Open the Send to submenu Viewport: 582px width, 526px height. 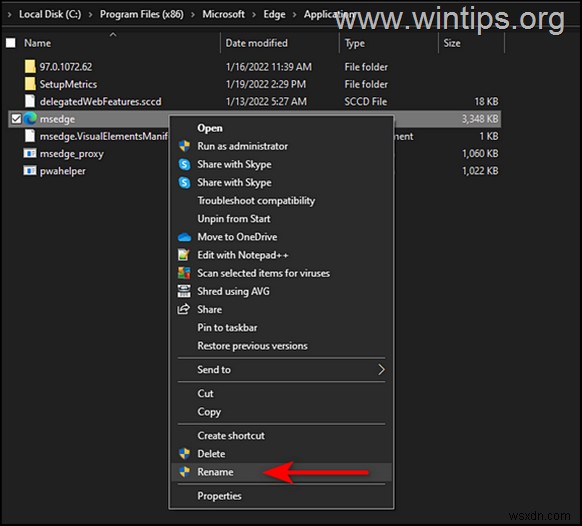pyautogui.click(x=281, y=369)
